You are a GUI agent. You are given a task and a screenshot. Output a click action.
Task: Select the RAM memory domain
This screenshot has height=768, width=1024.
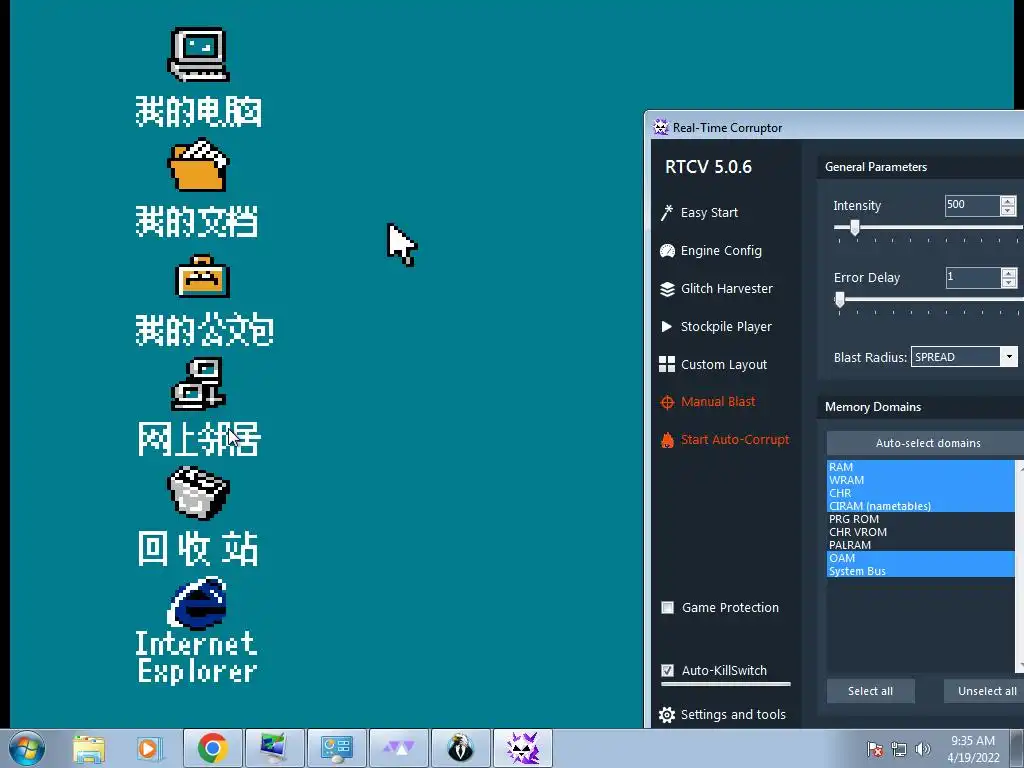coord(921,467)
